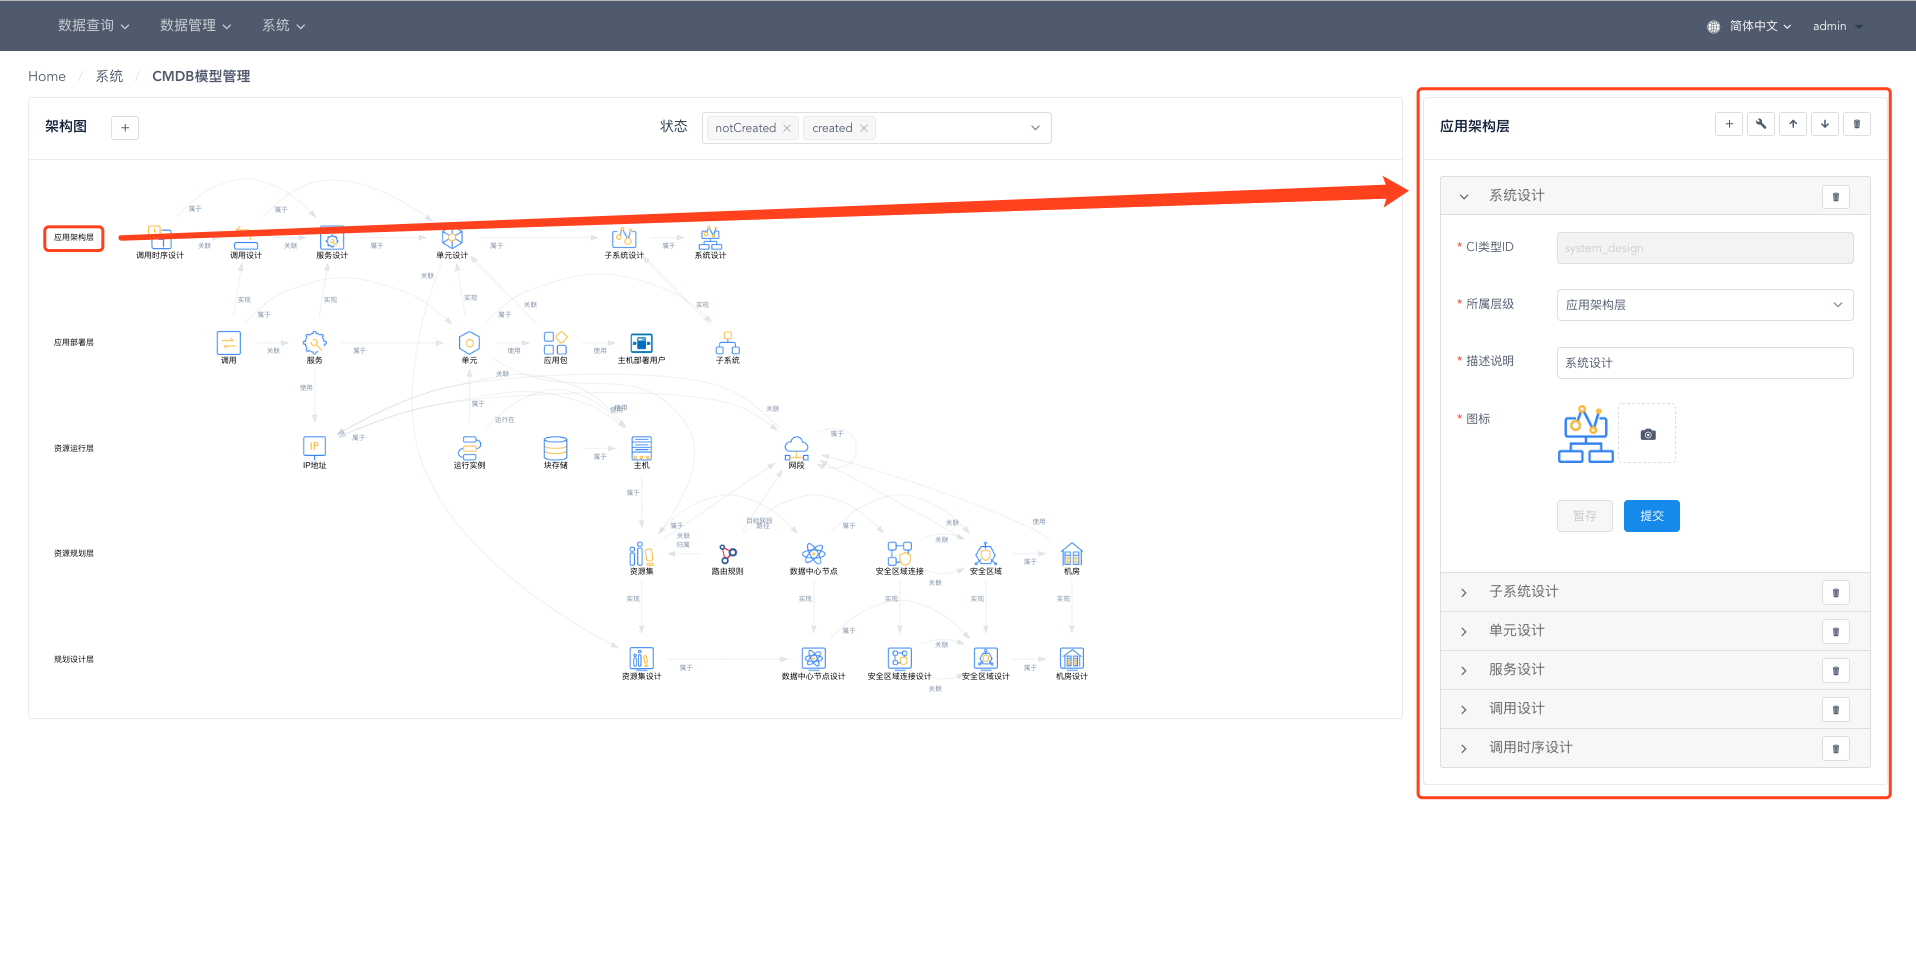
Task: Click the trash icon on the 服务设计 row
Action: [x=1836, y=671]
